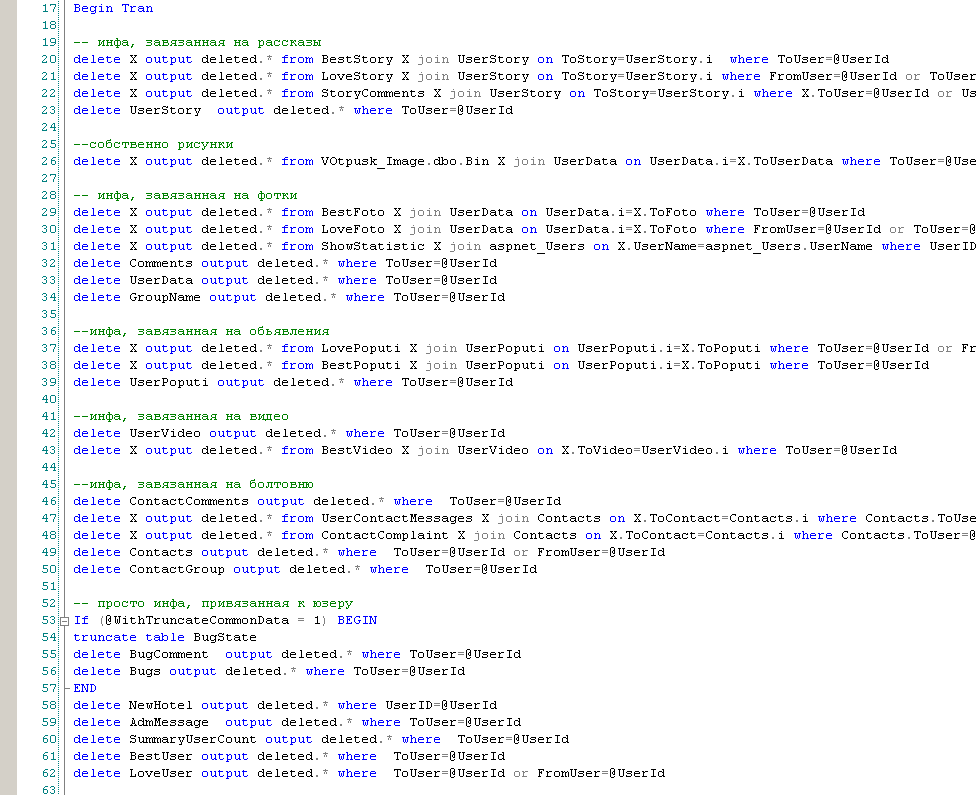Click 'UserStory' on line 23
Viewport: 976px width, 795px height.
click(165, 110)
